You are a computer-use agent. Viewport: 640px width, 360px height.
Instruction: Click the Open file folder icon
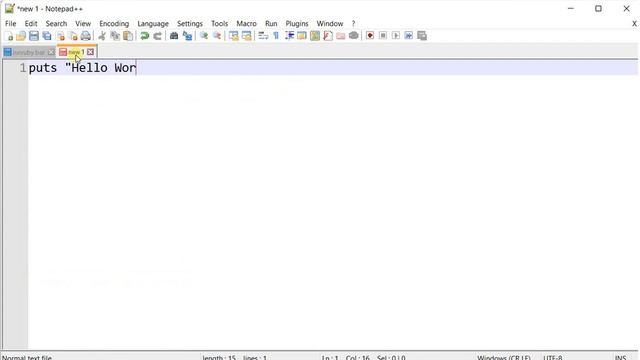point(21,36)
